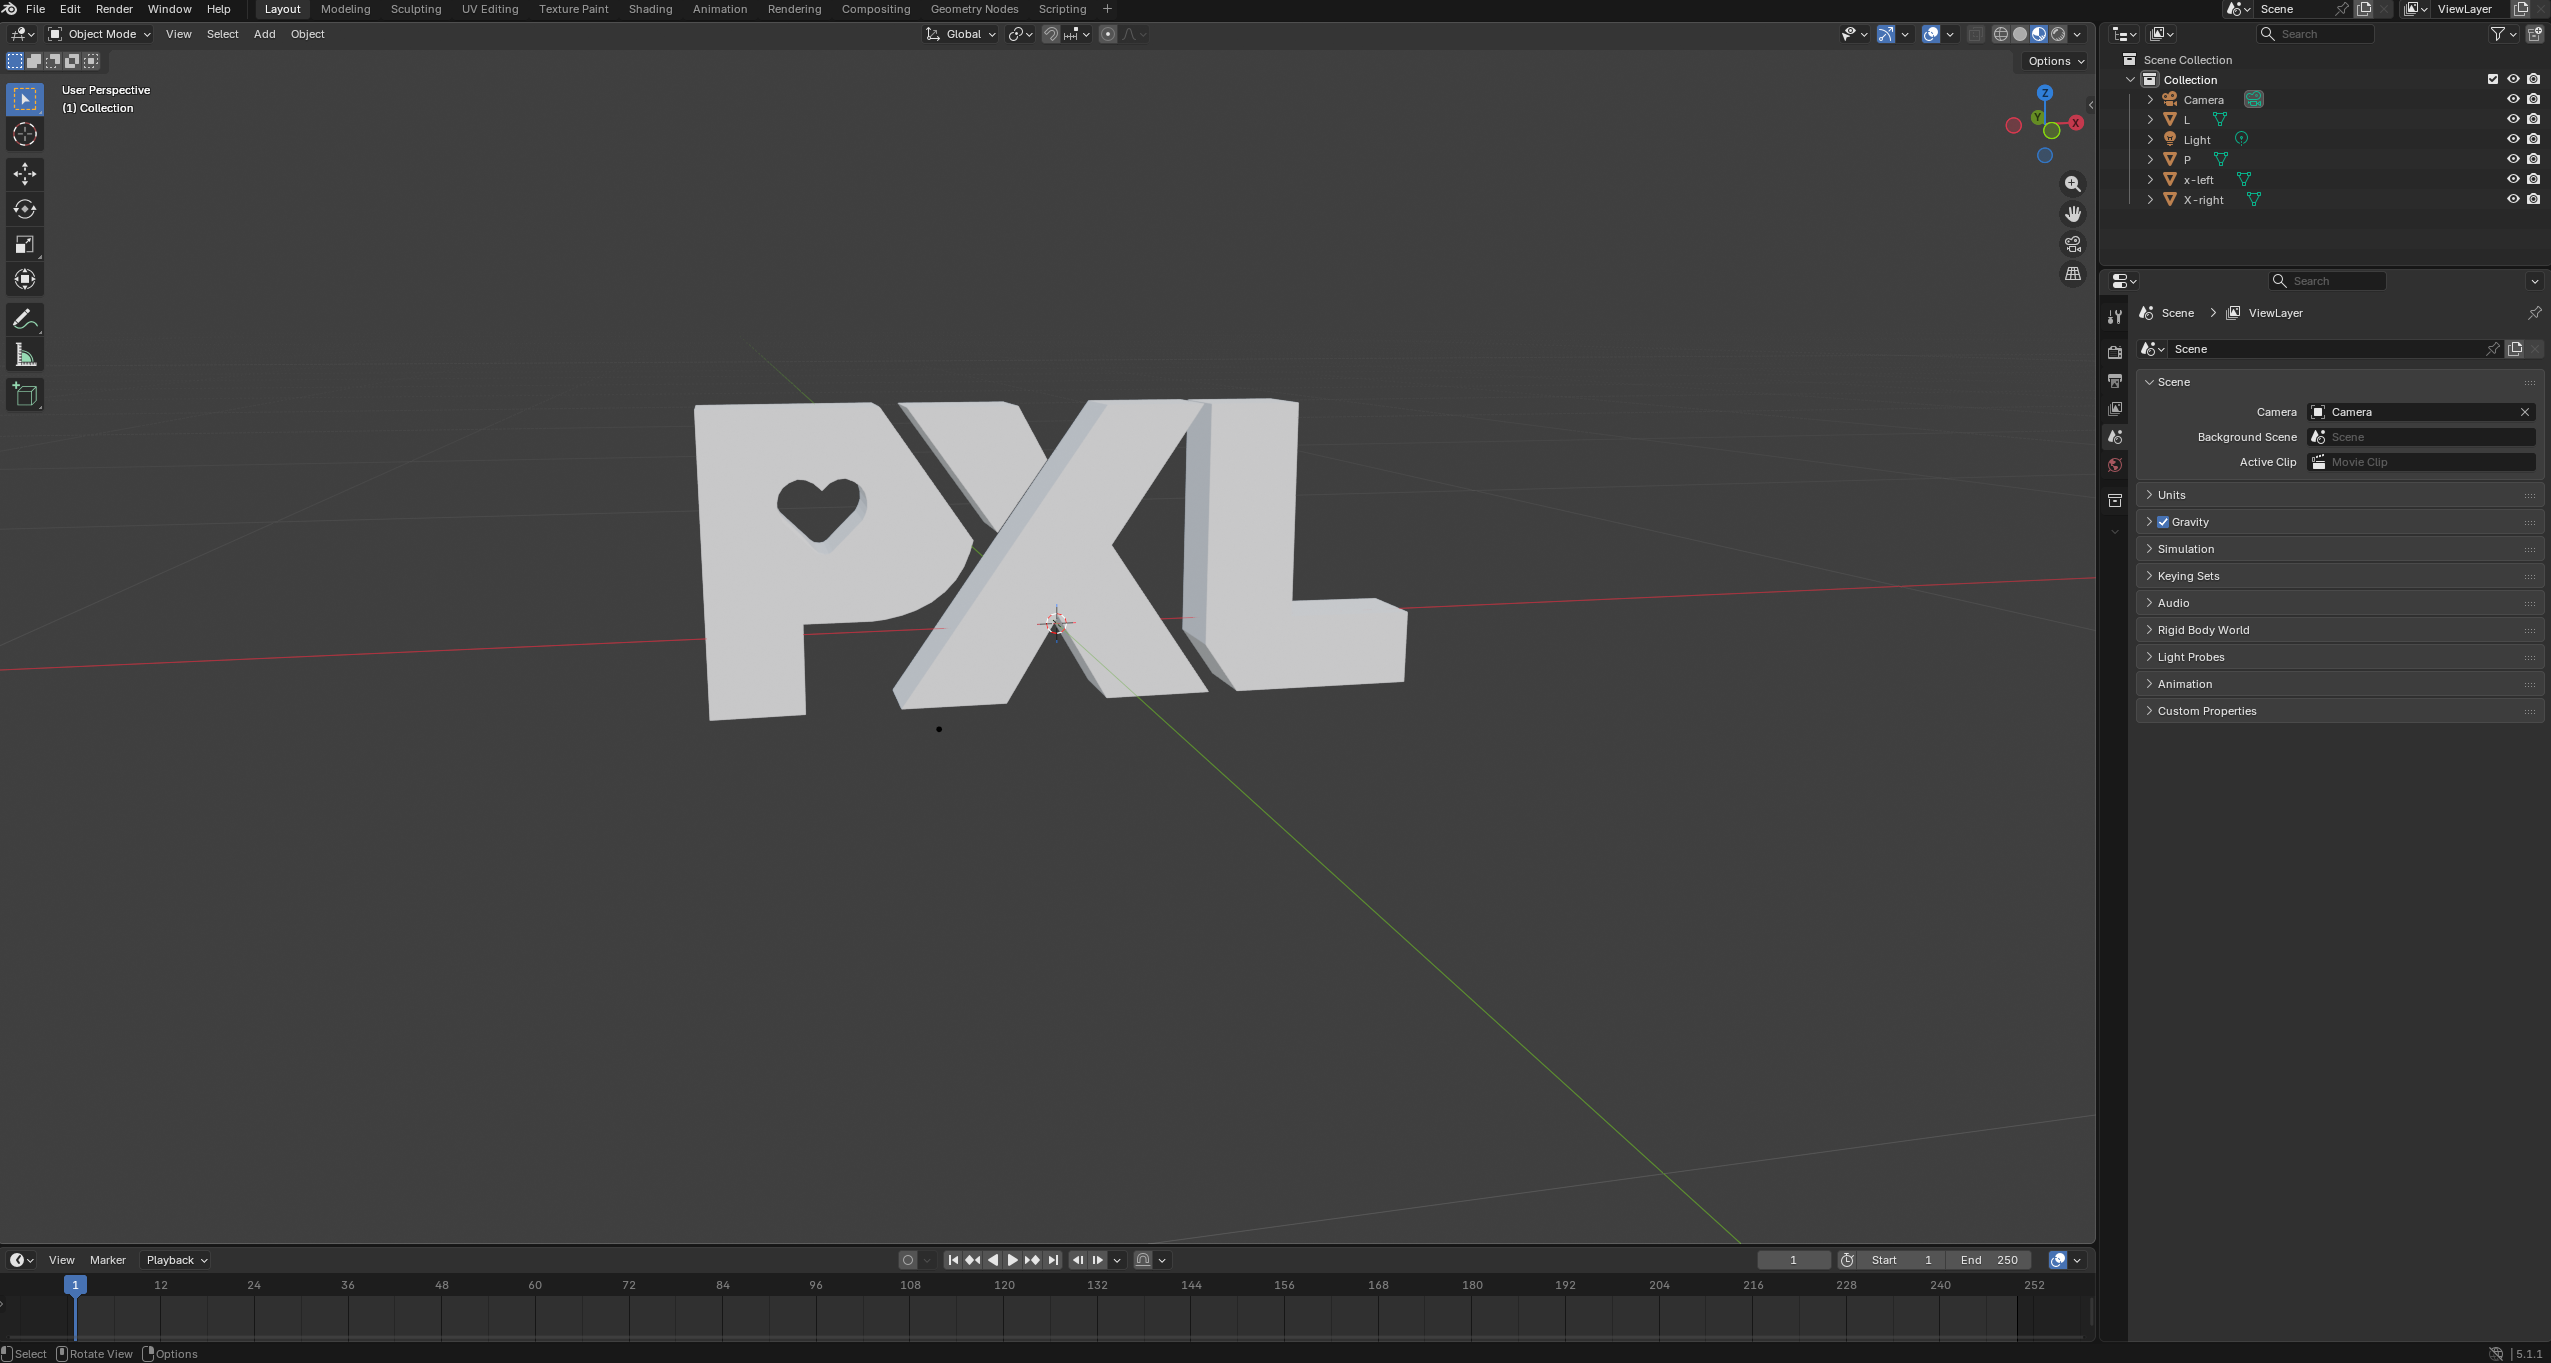The image size is (2551, 1363).
Task: Click the End frame value field
Action: pyautogui.click(x=1988, y=1260)
